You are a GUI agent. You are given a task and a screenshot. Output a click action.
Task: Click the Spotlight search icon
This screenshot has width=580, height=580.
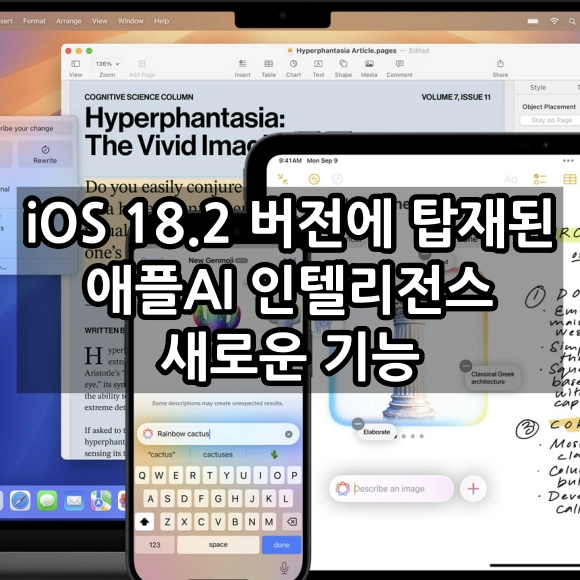[572, 21]
